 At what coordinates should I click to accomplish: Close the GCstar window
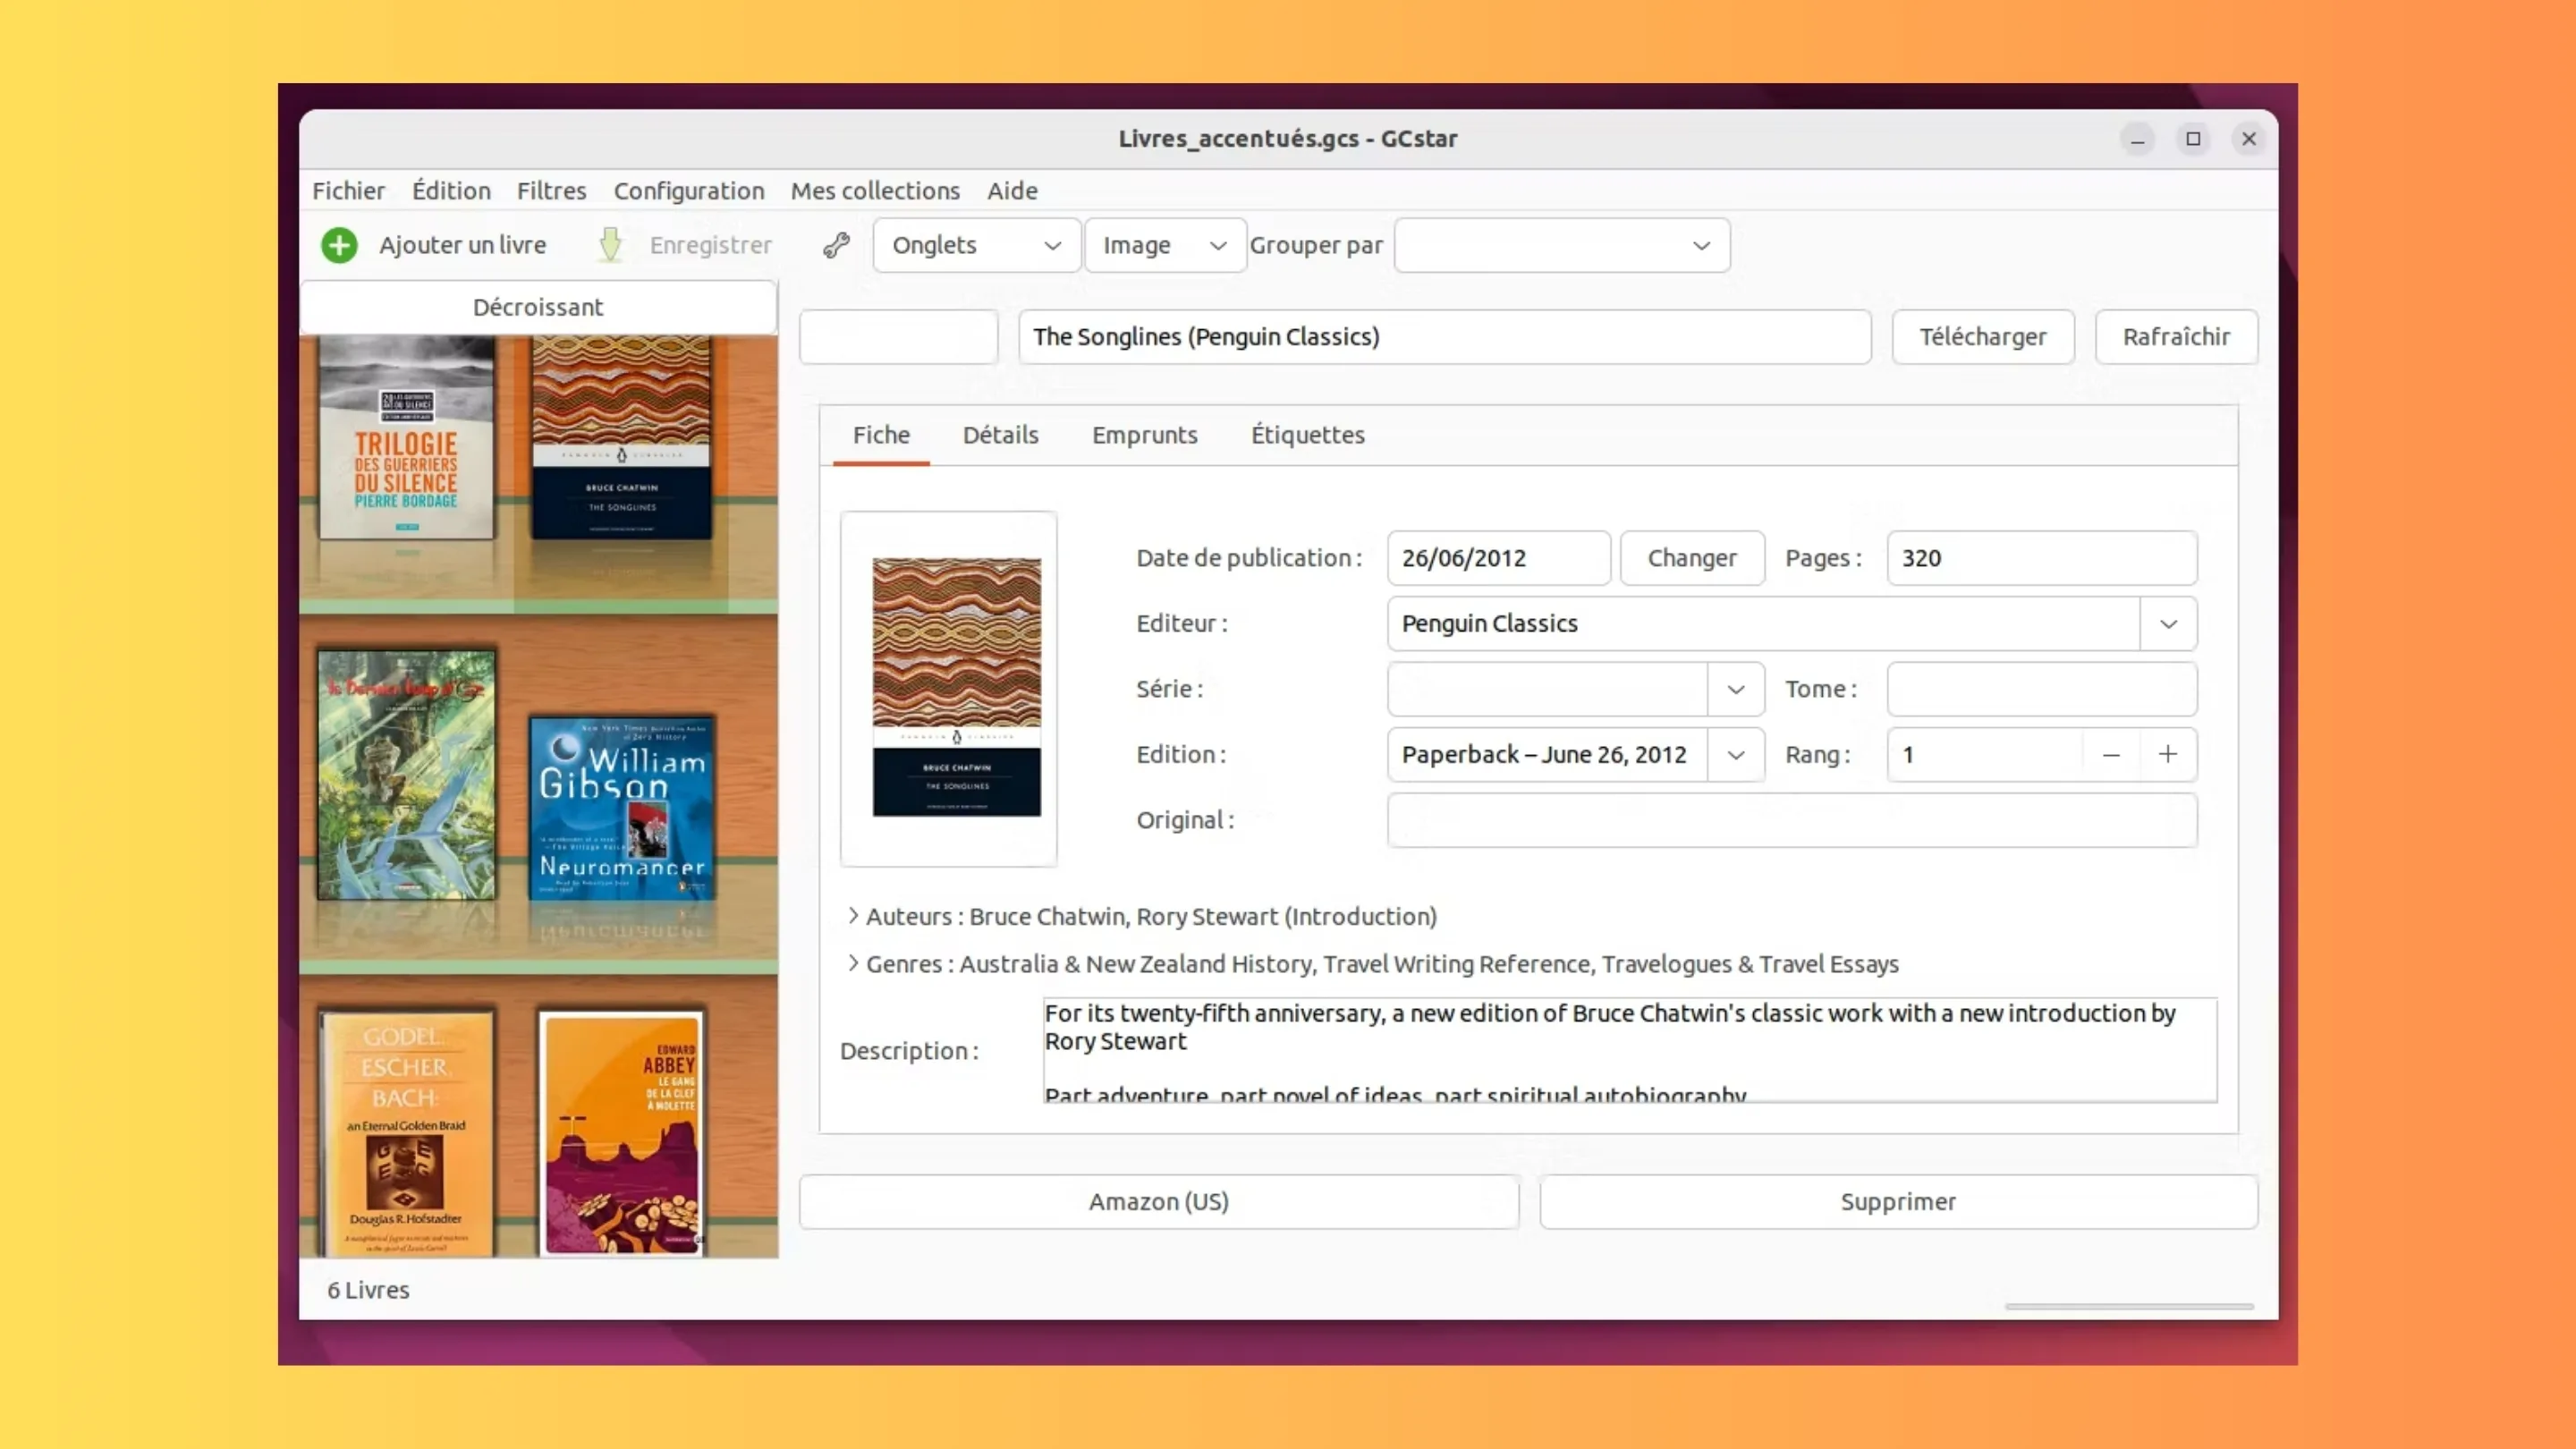click(2249, 139)
